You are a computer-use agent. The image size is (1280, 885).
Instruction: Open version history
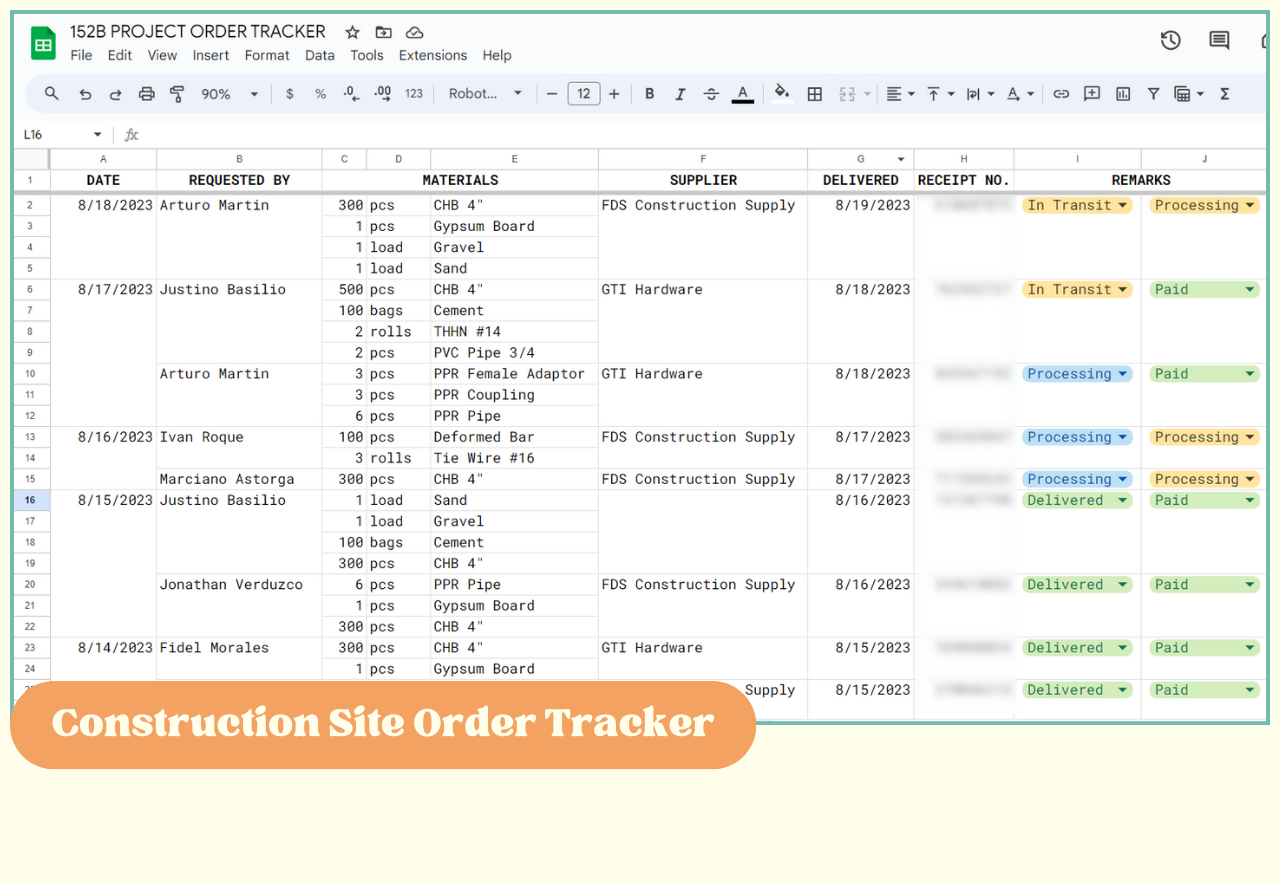pos(1170,40)
